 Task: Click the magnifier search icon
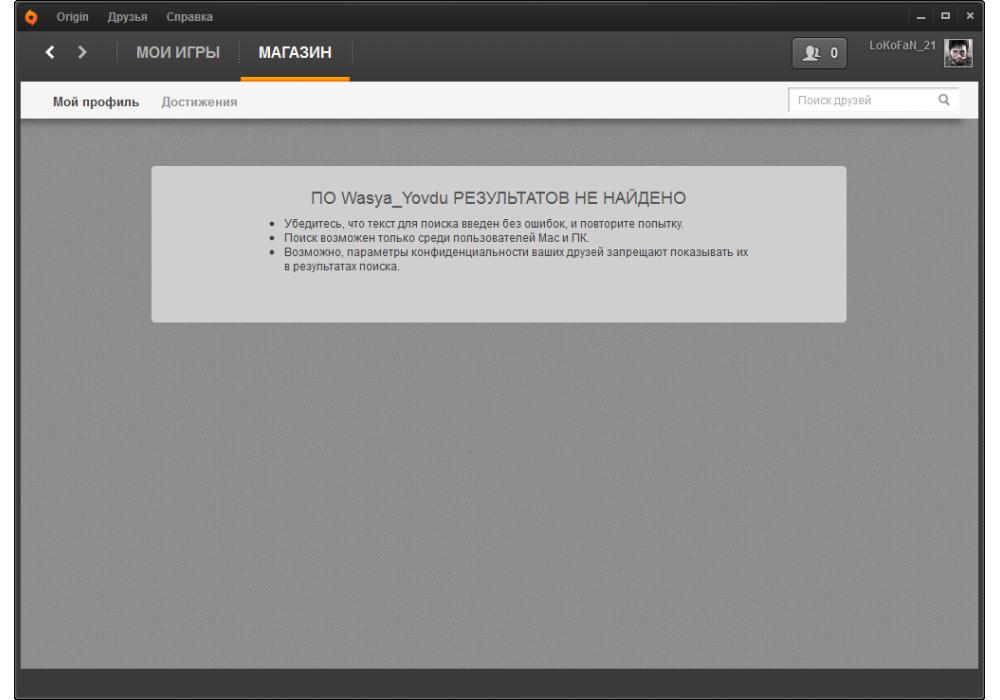943,100
